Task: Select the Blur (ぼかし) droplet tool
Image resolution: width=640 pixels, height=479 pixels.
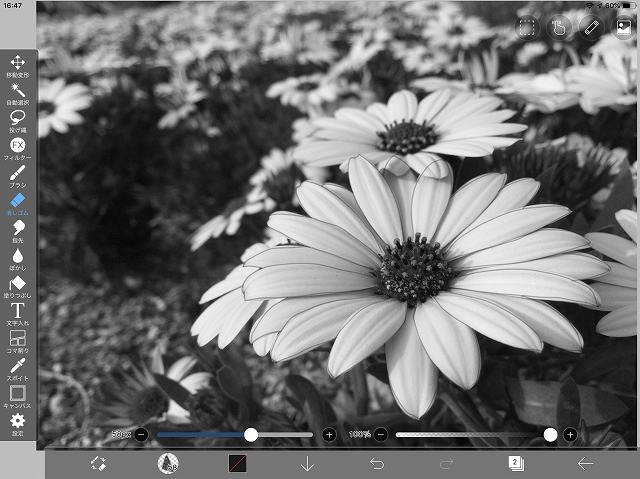Action: 18,259
